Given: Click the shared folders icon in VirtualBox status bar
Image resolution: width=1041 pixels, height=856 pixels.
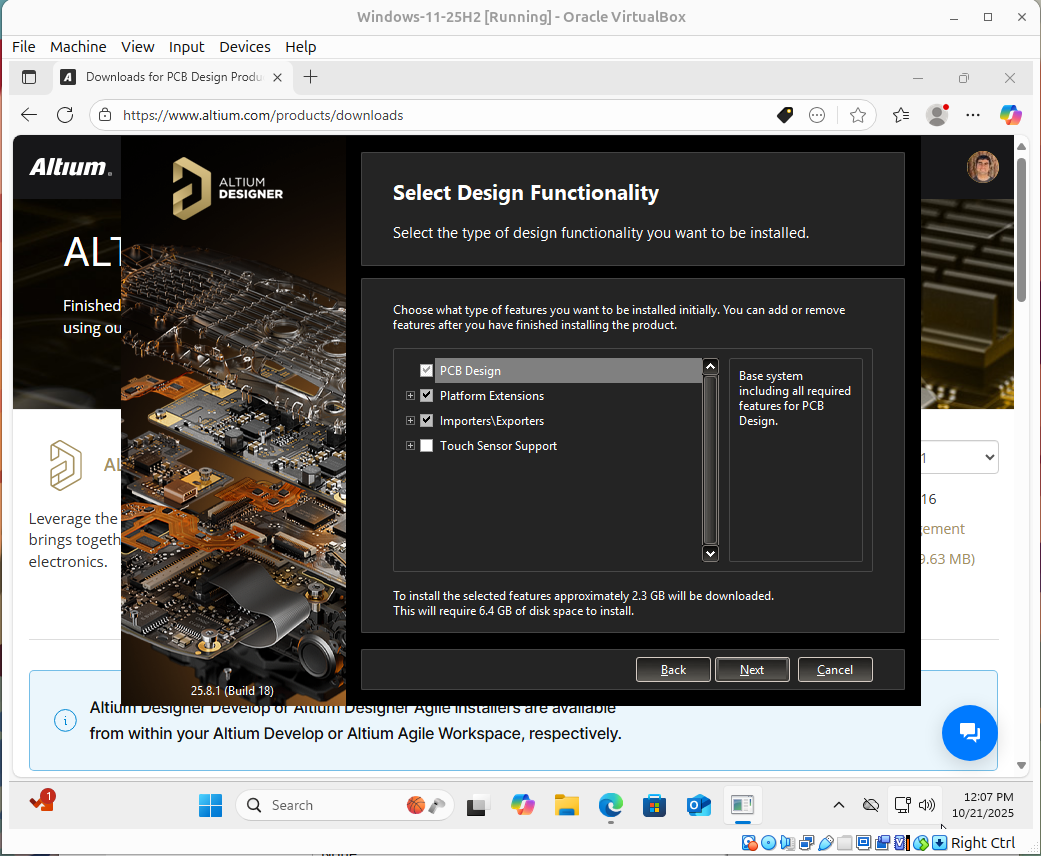Looking at the screenshot, I should (x=845, y=842).
